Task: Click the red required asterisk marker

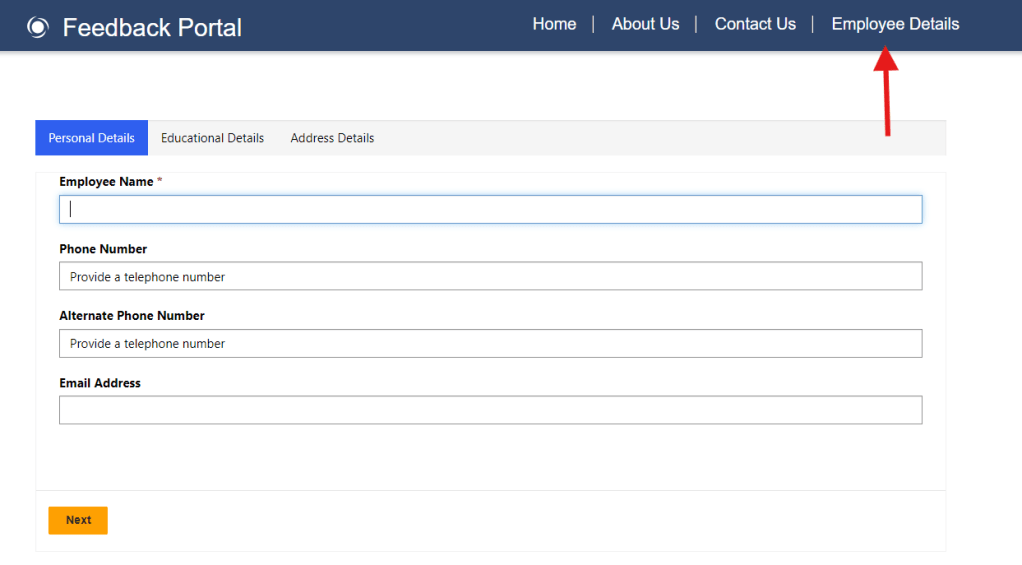Action: 160,181
